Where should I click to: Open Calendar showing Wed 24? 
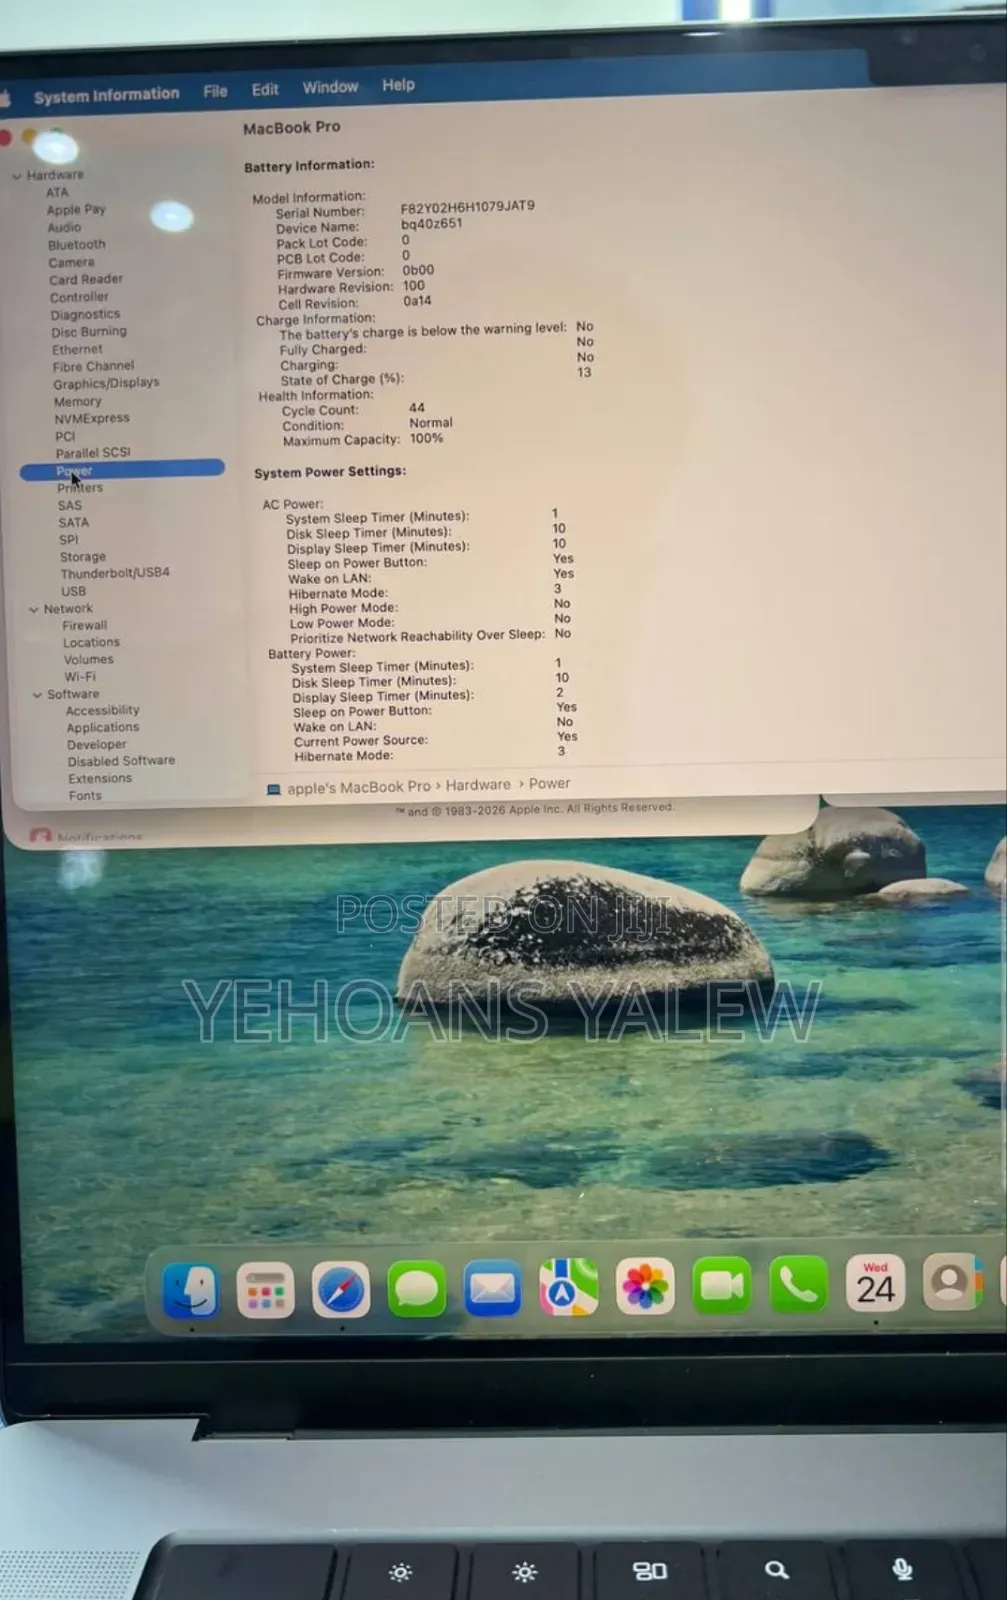875,1283
